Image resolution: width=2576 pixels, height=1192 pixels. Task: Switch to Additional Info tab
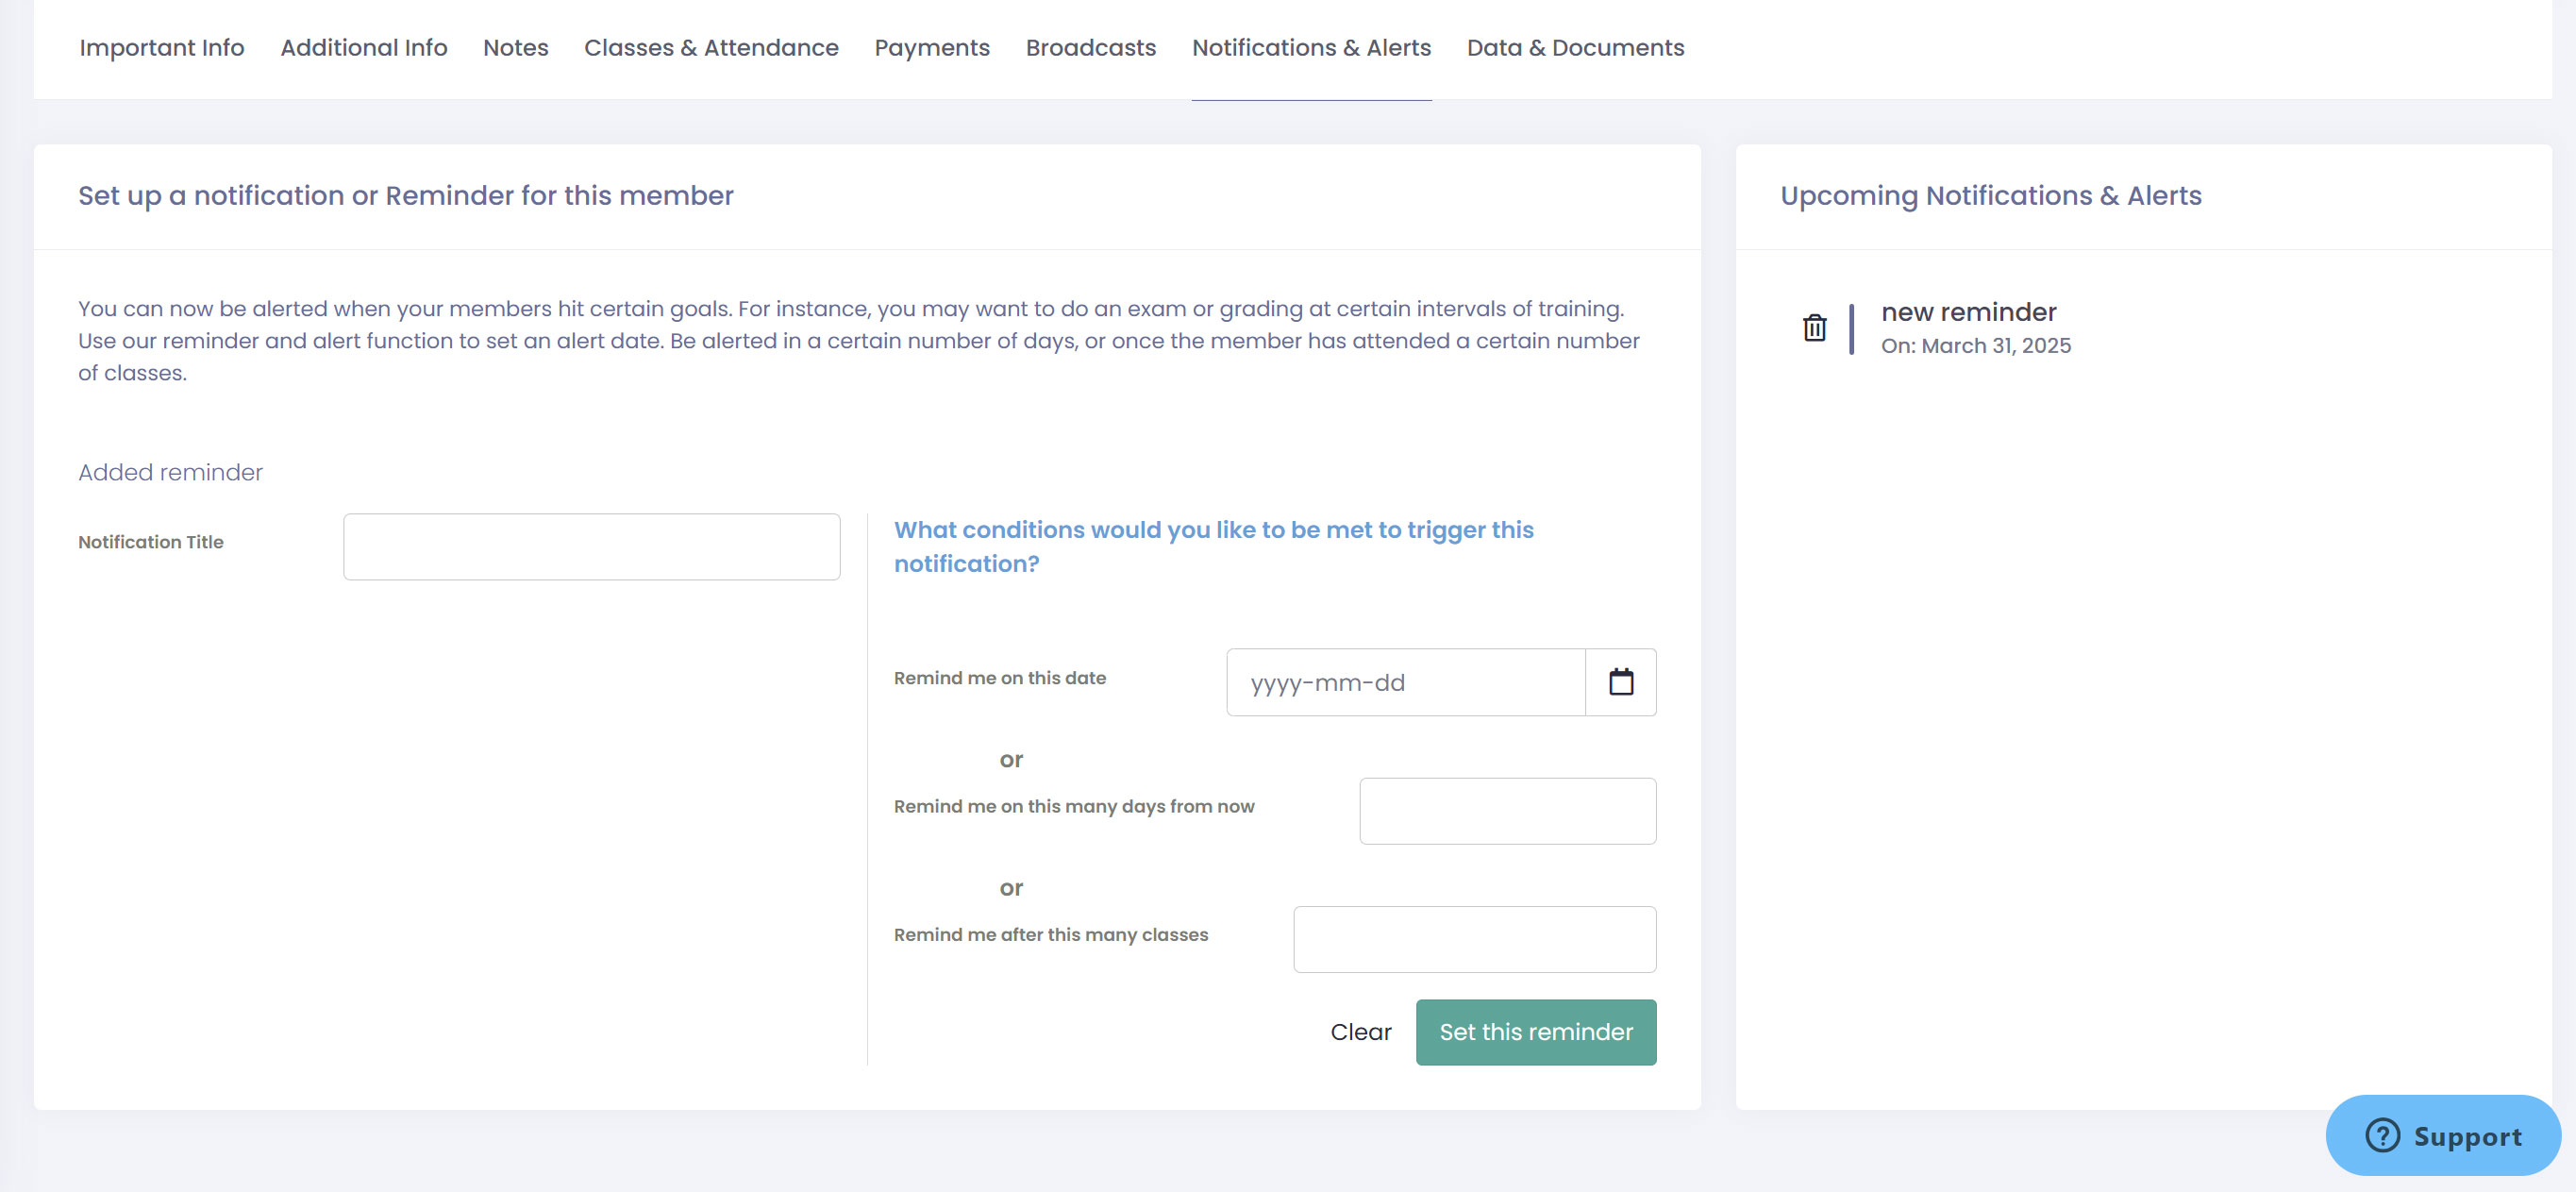pyautogui.click(x=364, y=48)
